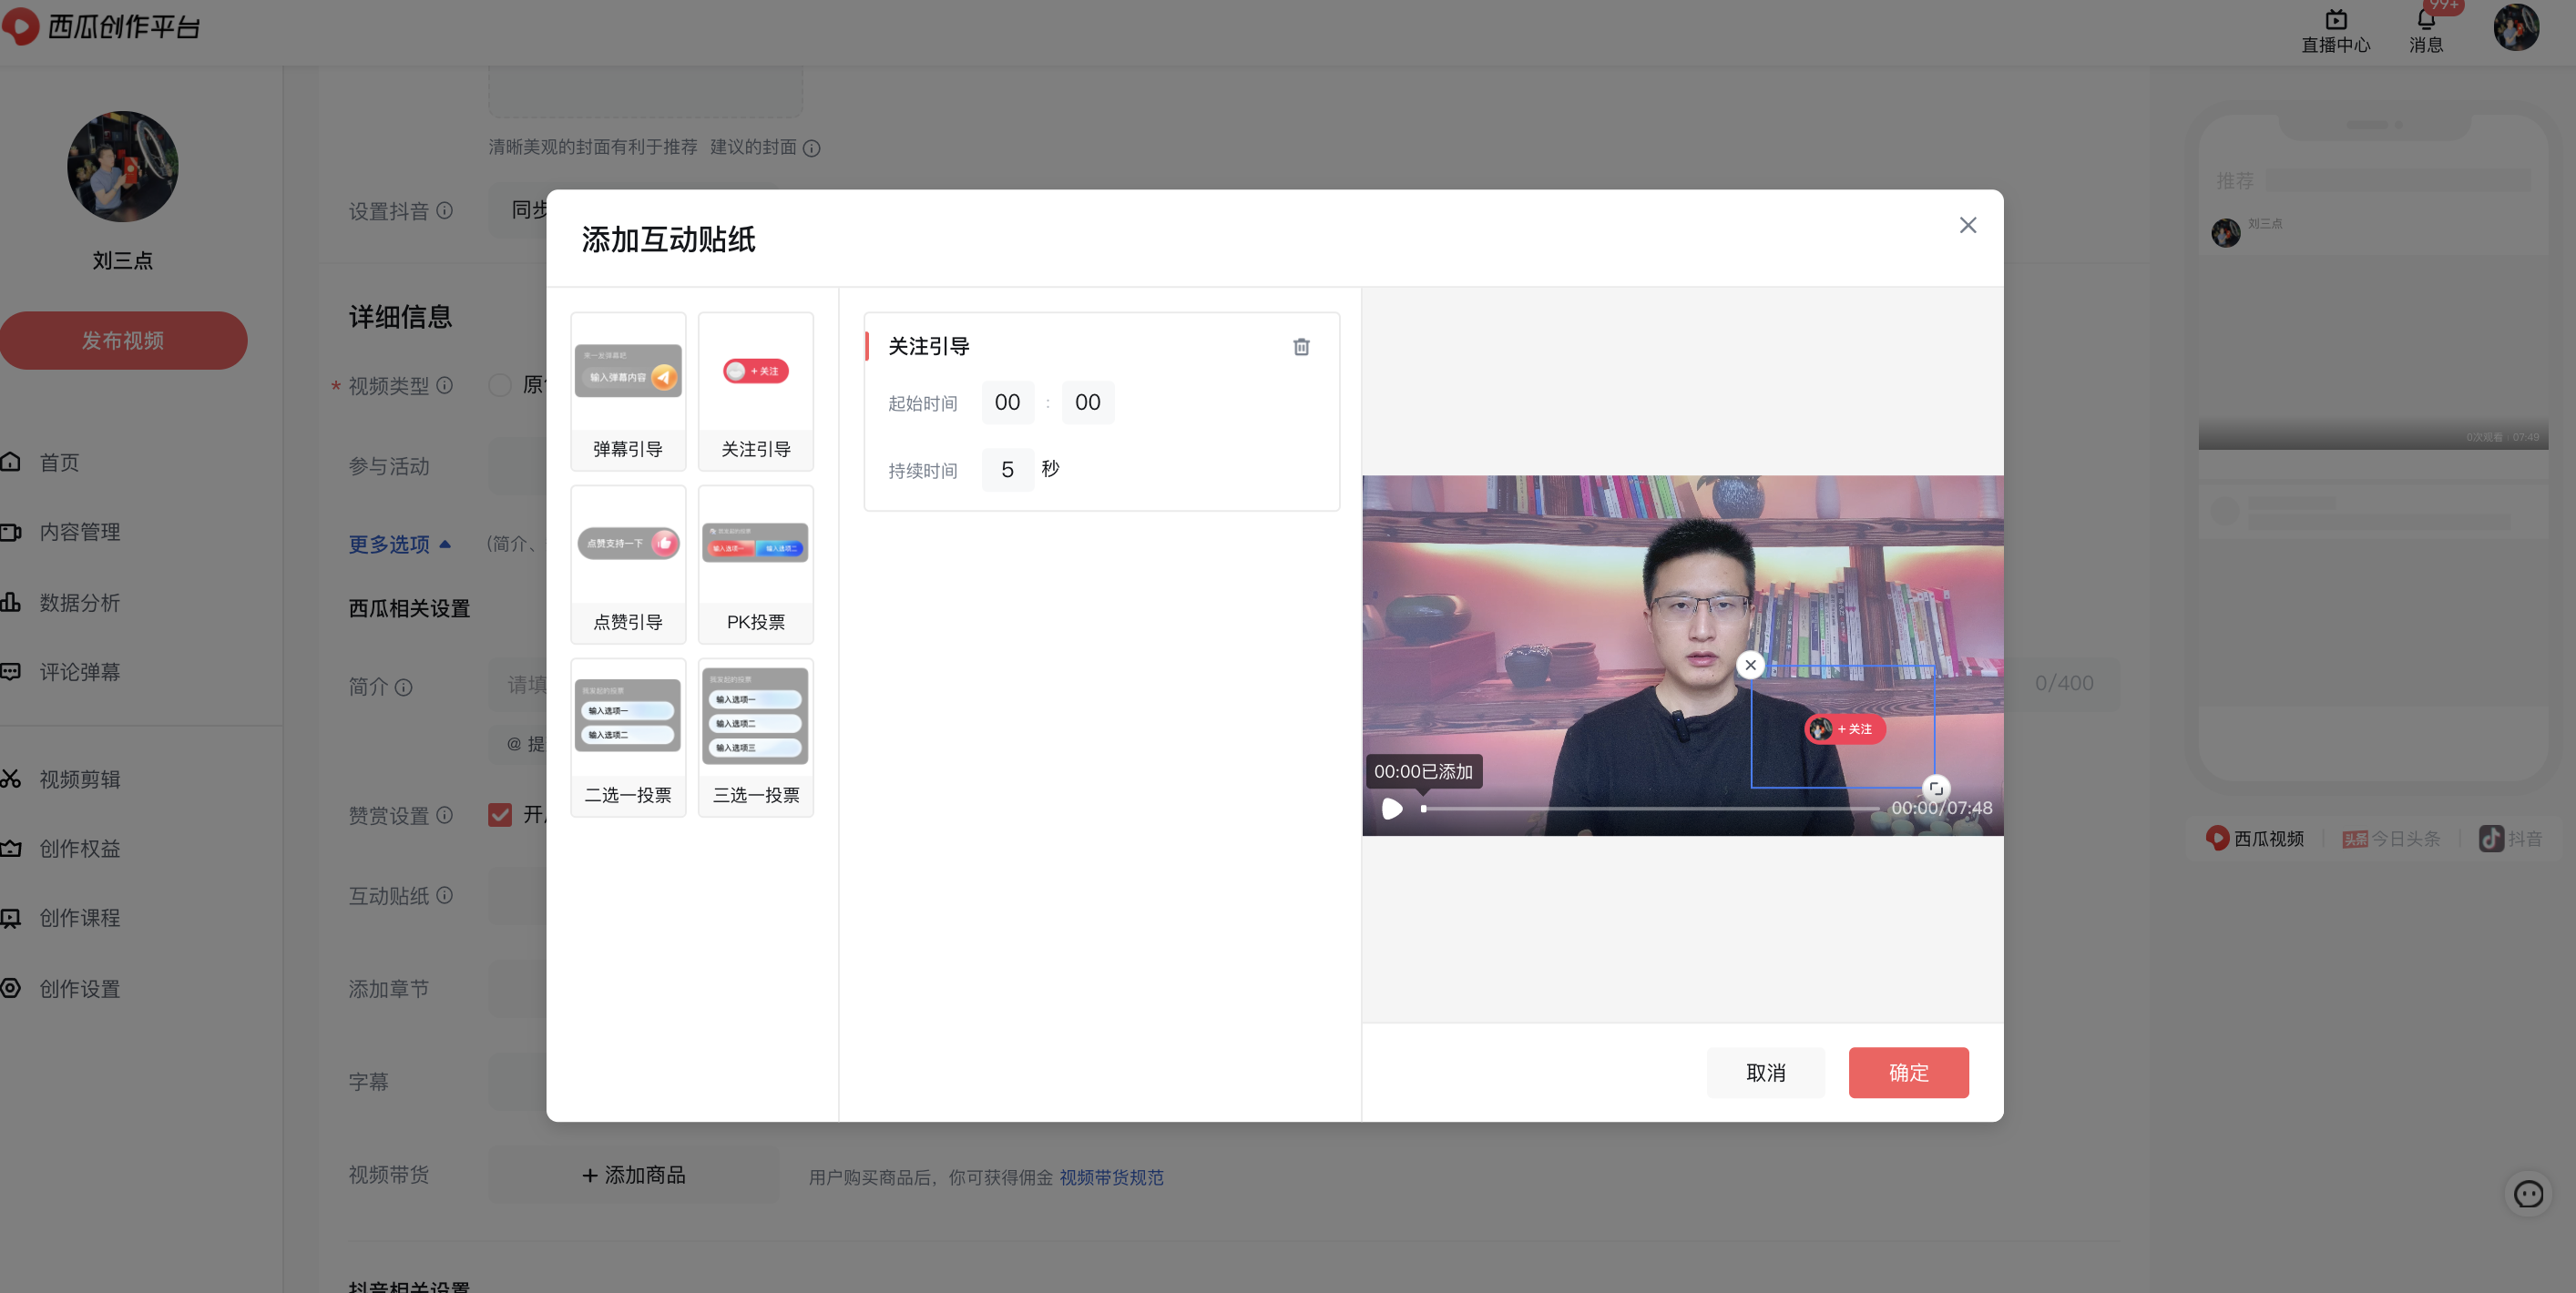Screen dimensions: 2576x1293
Task: Pick the 三选一投票 sticker
Action: coord(756,737)
